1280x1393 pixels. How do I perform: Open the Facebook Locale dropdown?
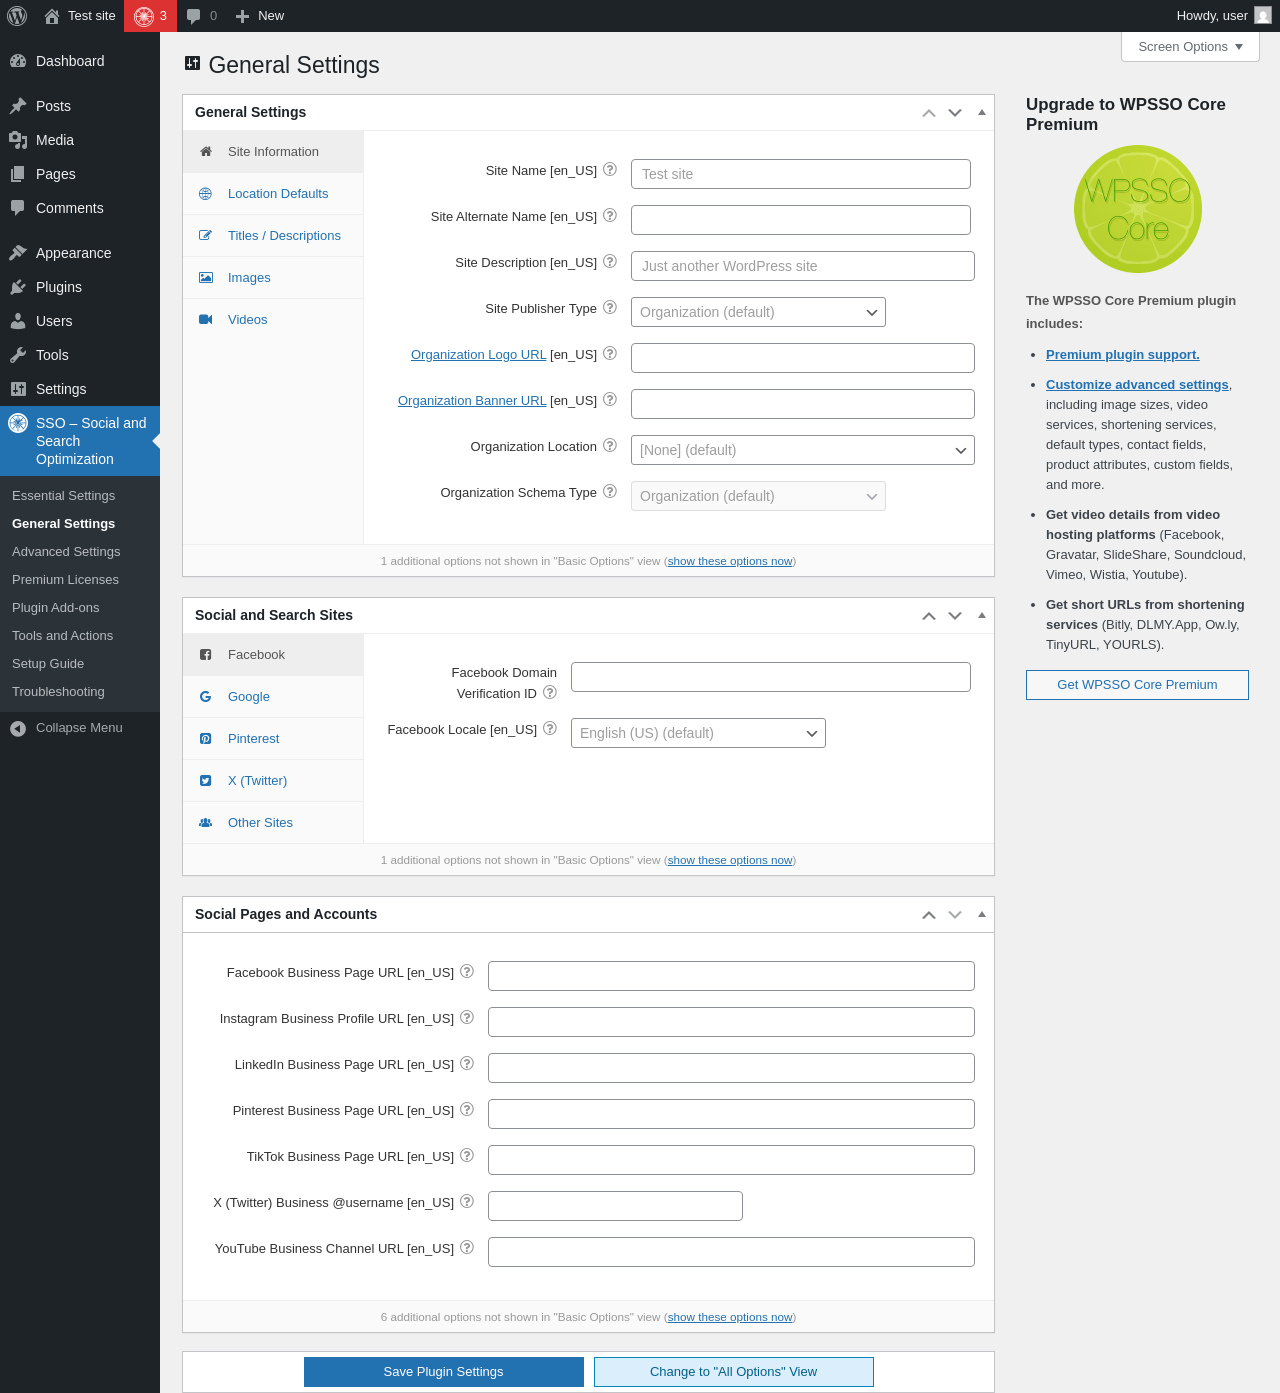[x=698, y=733]
